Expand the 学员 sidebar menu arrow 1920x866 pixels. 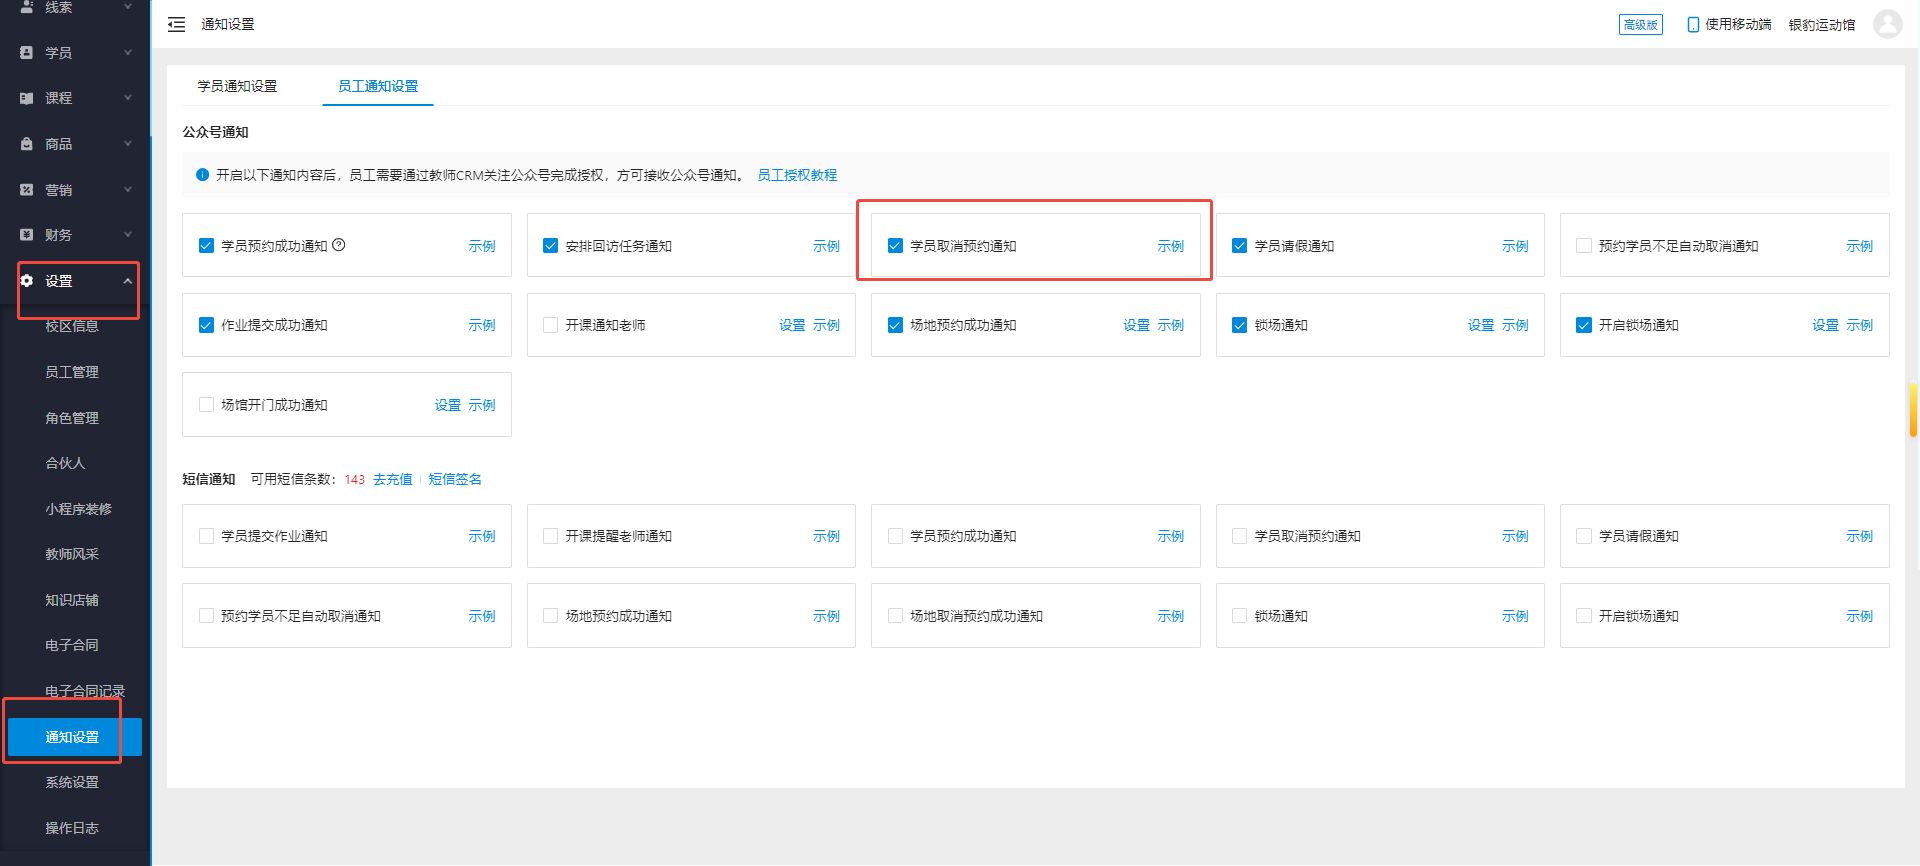pos(127,52)
